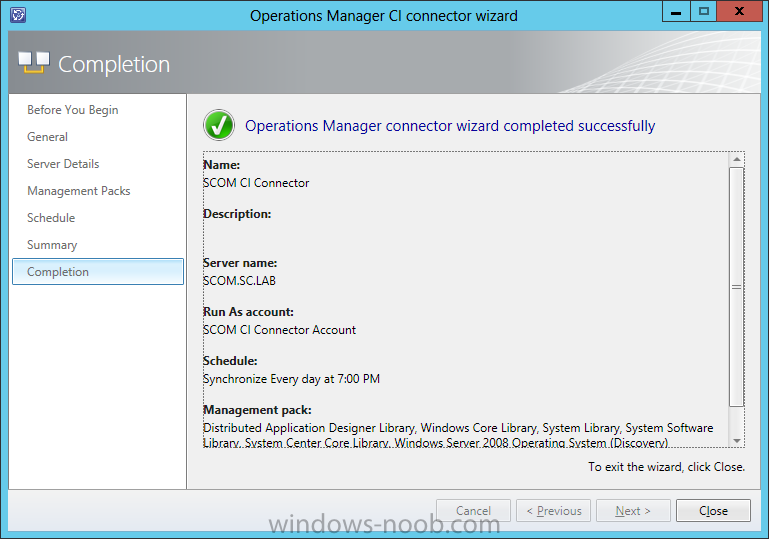Click the Next button
Screen dimensions: 769x539
pyautogui.click(x=633, y=511)
